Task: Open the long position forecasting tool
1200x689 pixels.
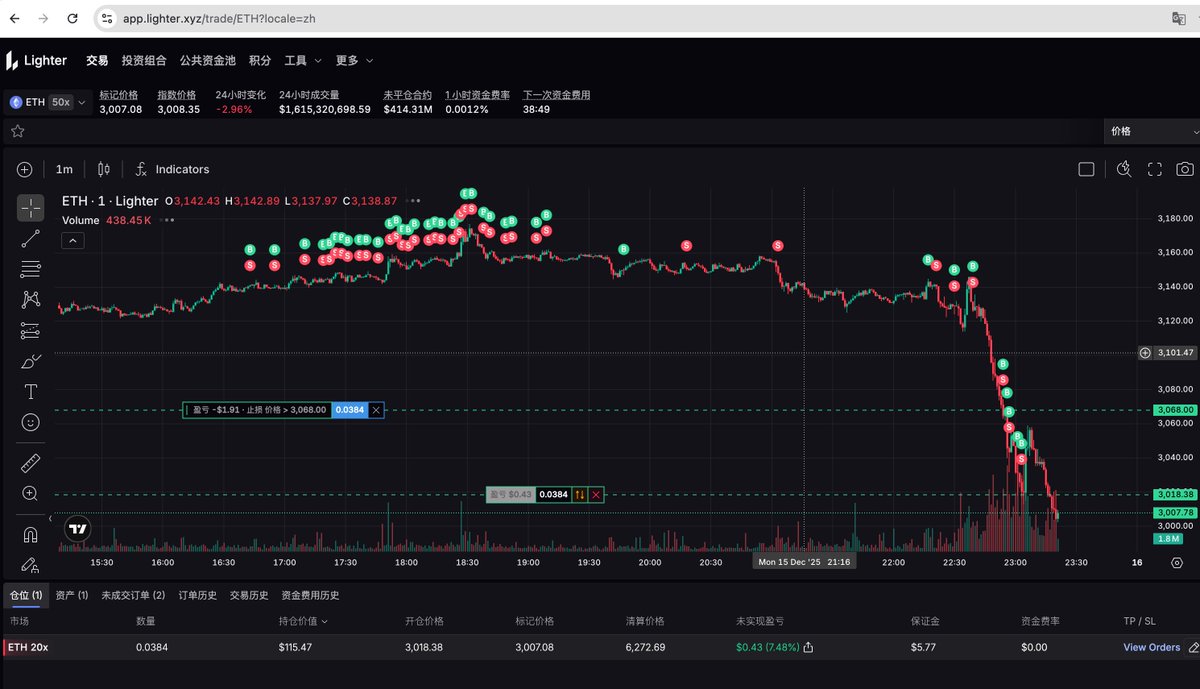Action: tap(31, 331)
